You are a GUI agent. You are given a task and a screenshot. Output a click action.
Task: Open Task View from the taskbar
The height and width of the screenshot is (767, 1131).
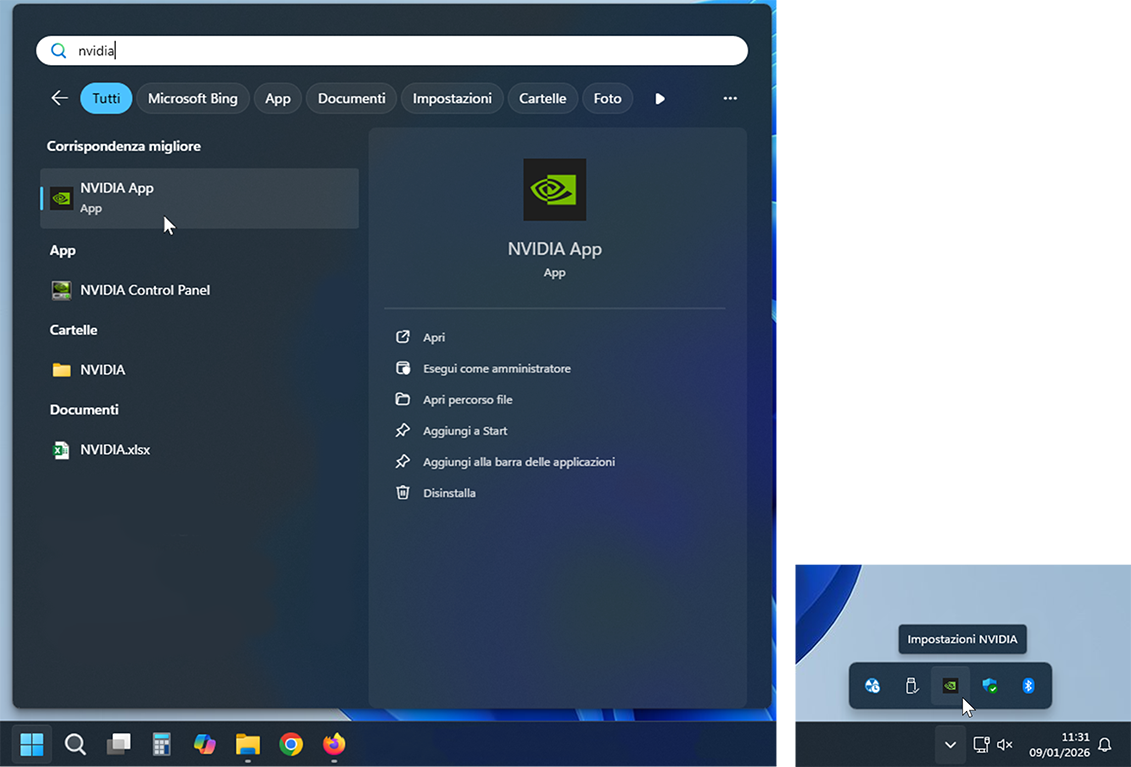click(118, 744)
